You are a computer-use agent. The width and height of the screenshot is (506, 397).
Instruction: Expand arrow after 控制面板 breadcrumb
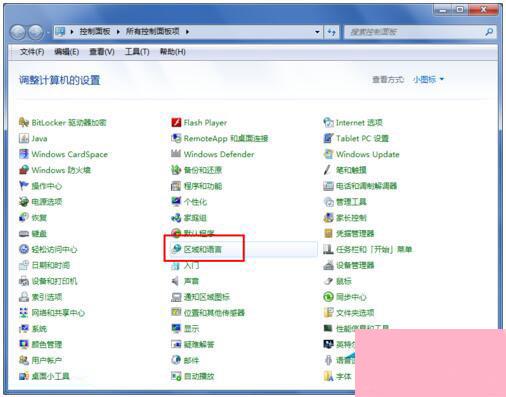point(118,32)
